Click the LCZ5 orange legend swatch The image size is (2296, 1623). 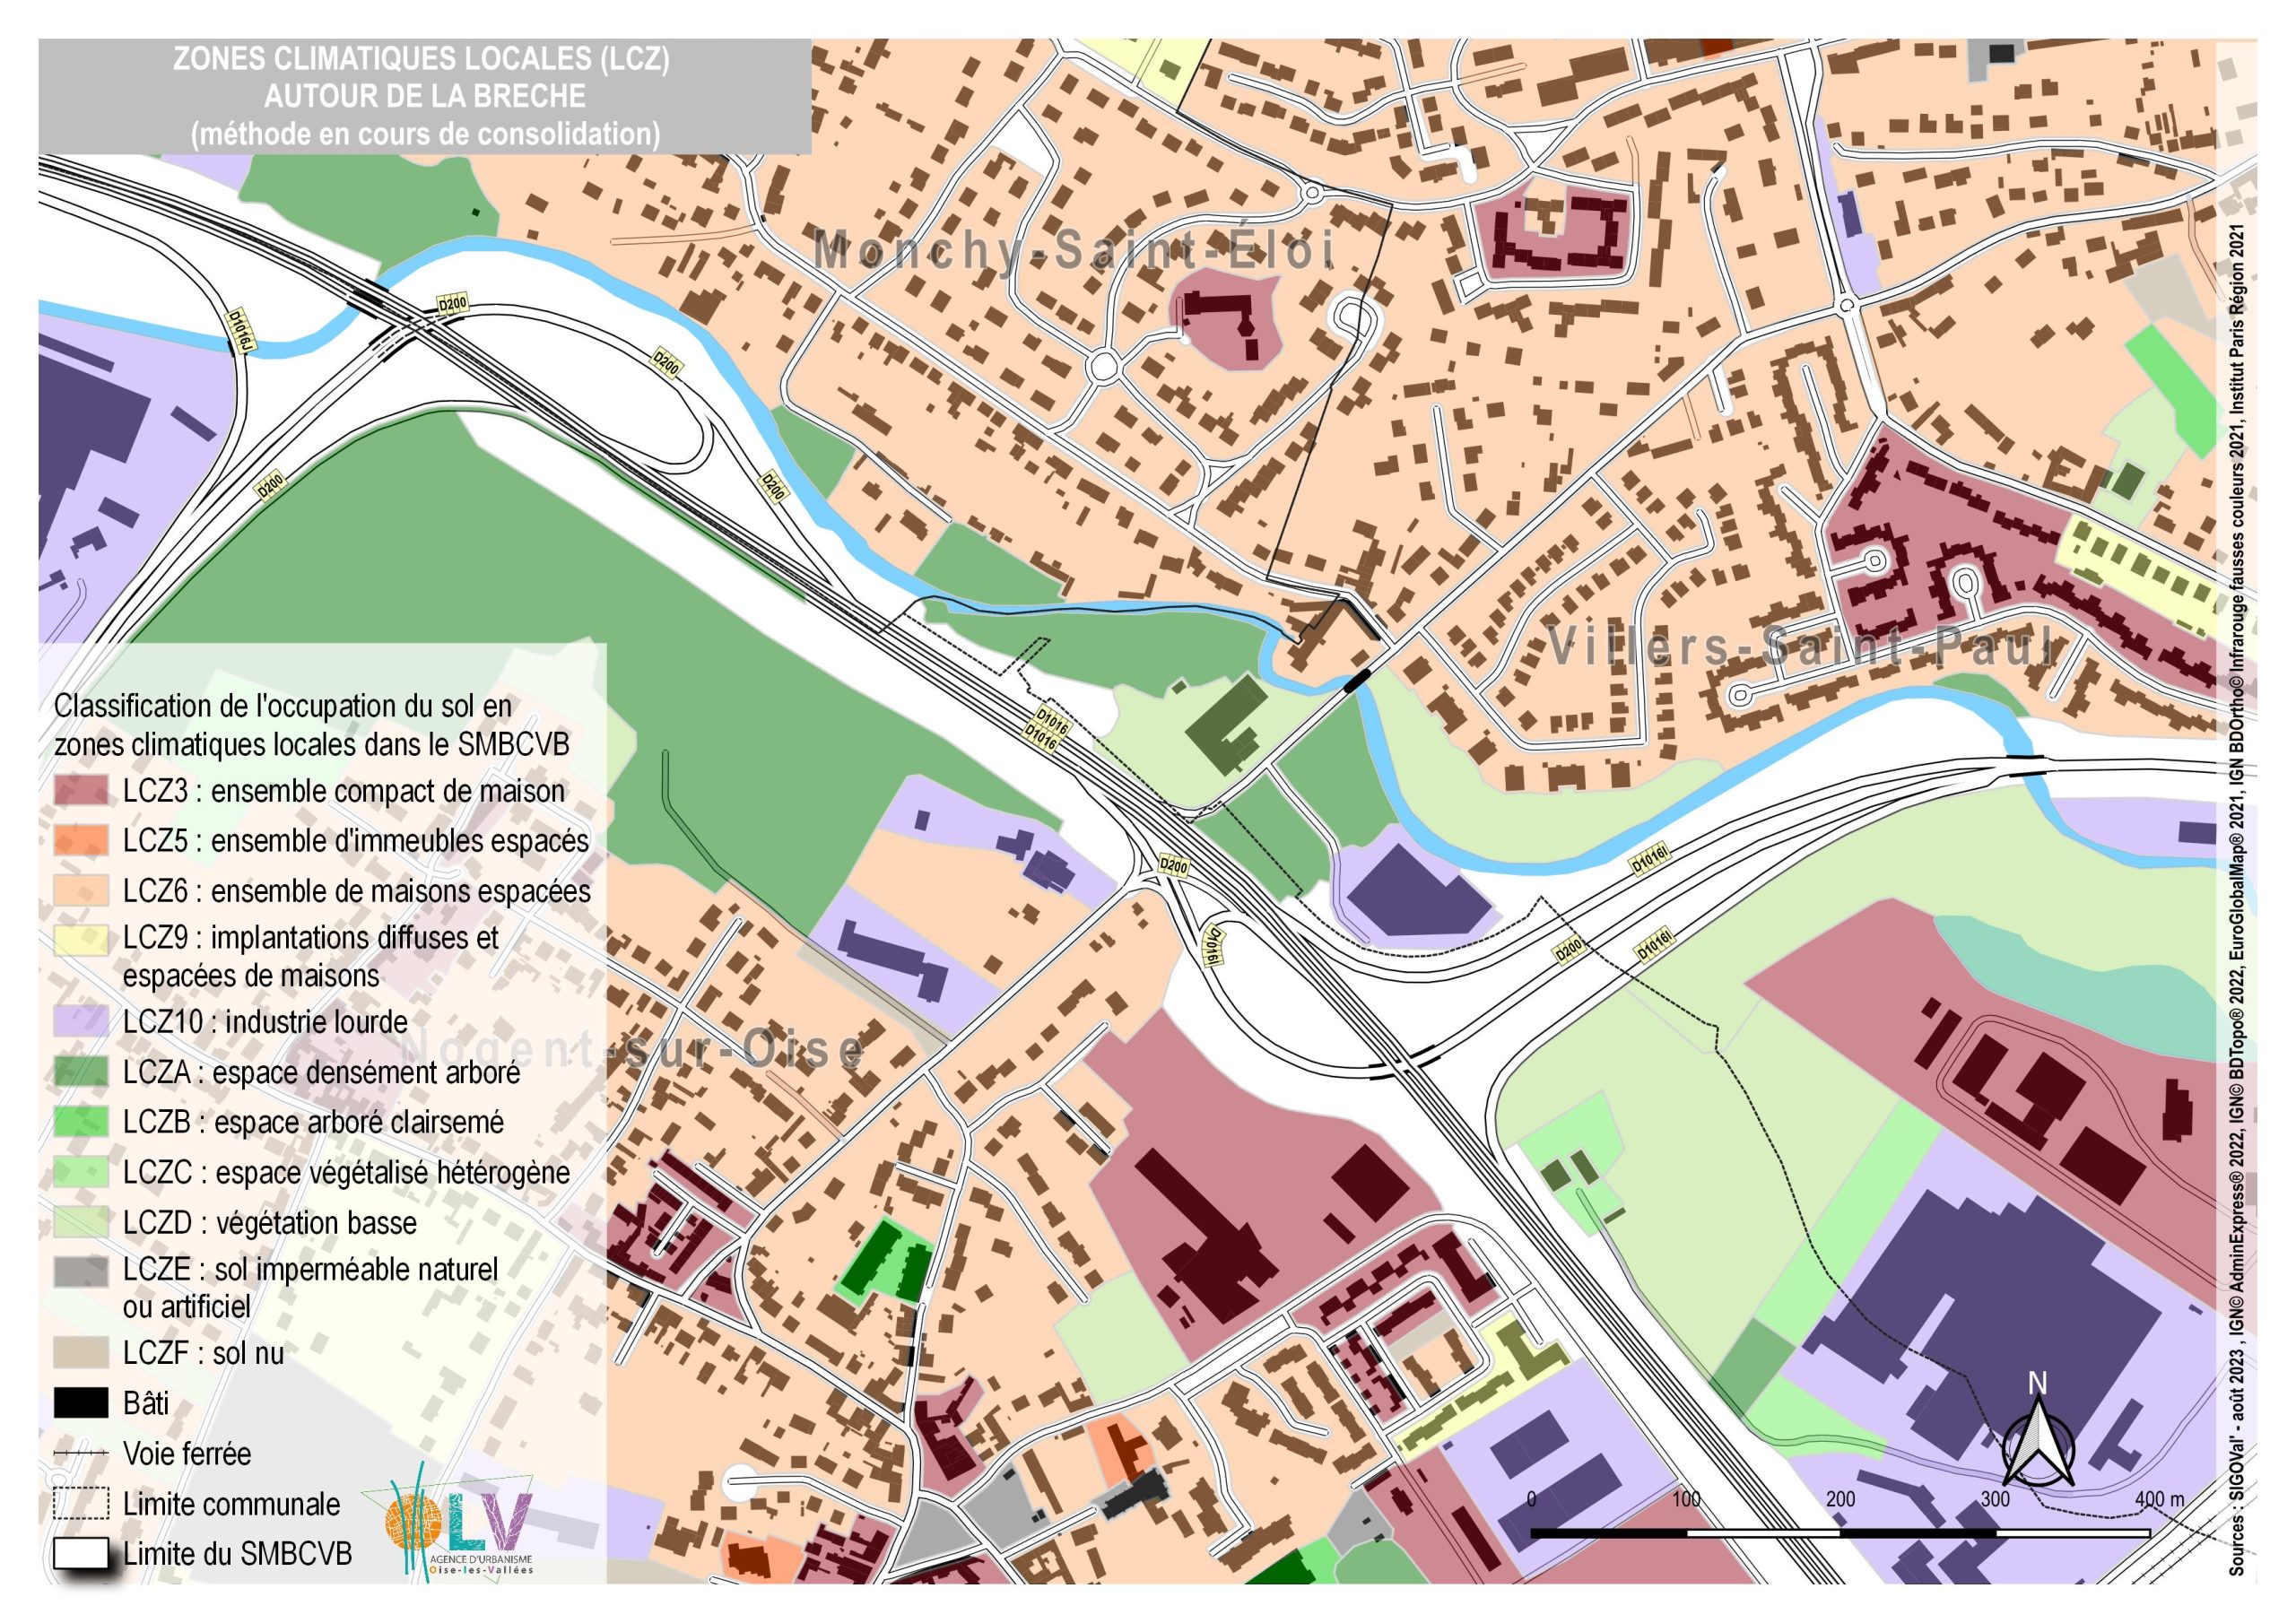tap(81, 840)
